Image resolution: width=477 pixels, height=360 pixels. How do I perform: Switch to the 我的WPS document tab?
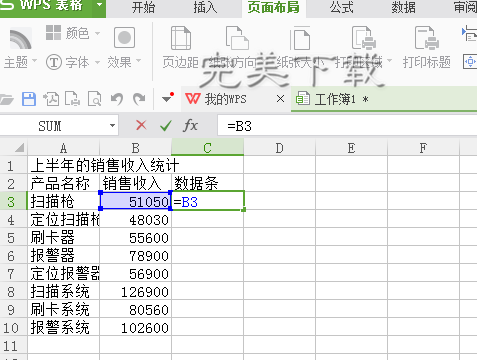coord(226,99)
